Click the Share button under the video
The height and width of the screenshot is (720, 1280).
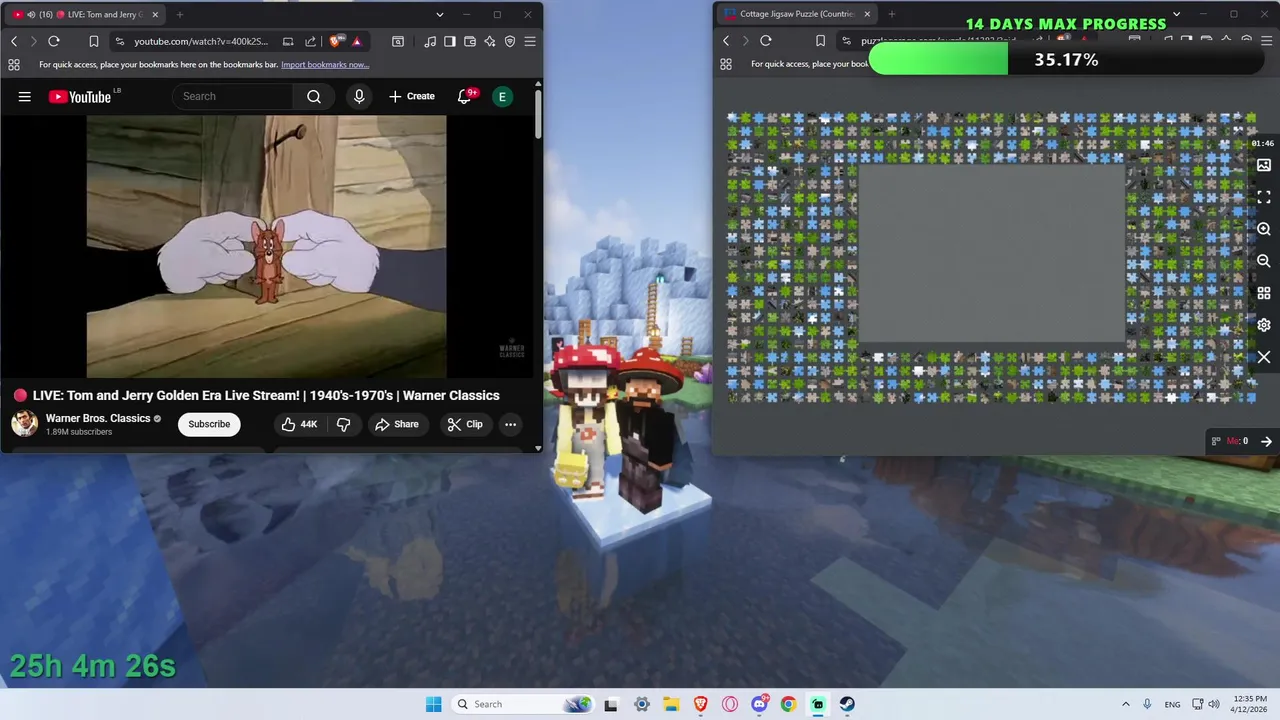(x=397, y=424)
